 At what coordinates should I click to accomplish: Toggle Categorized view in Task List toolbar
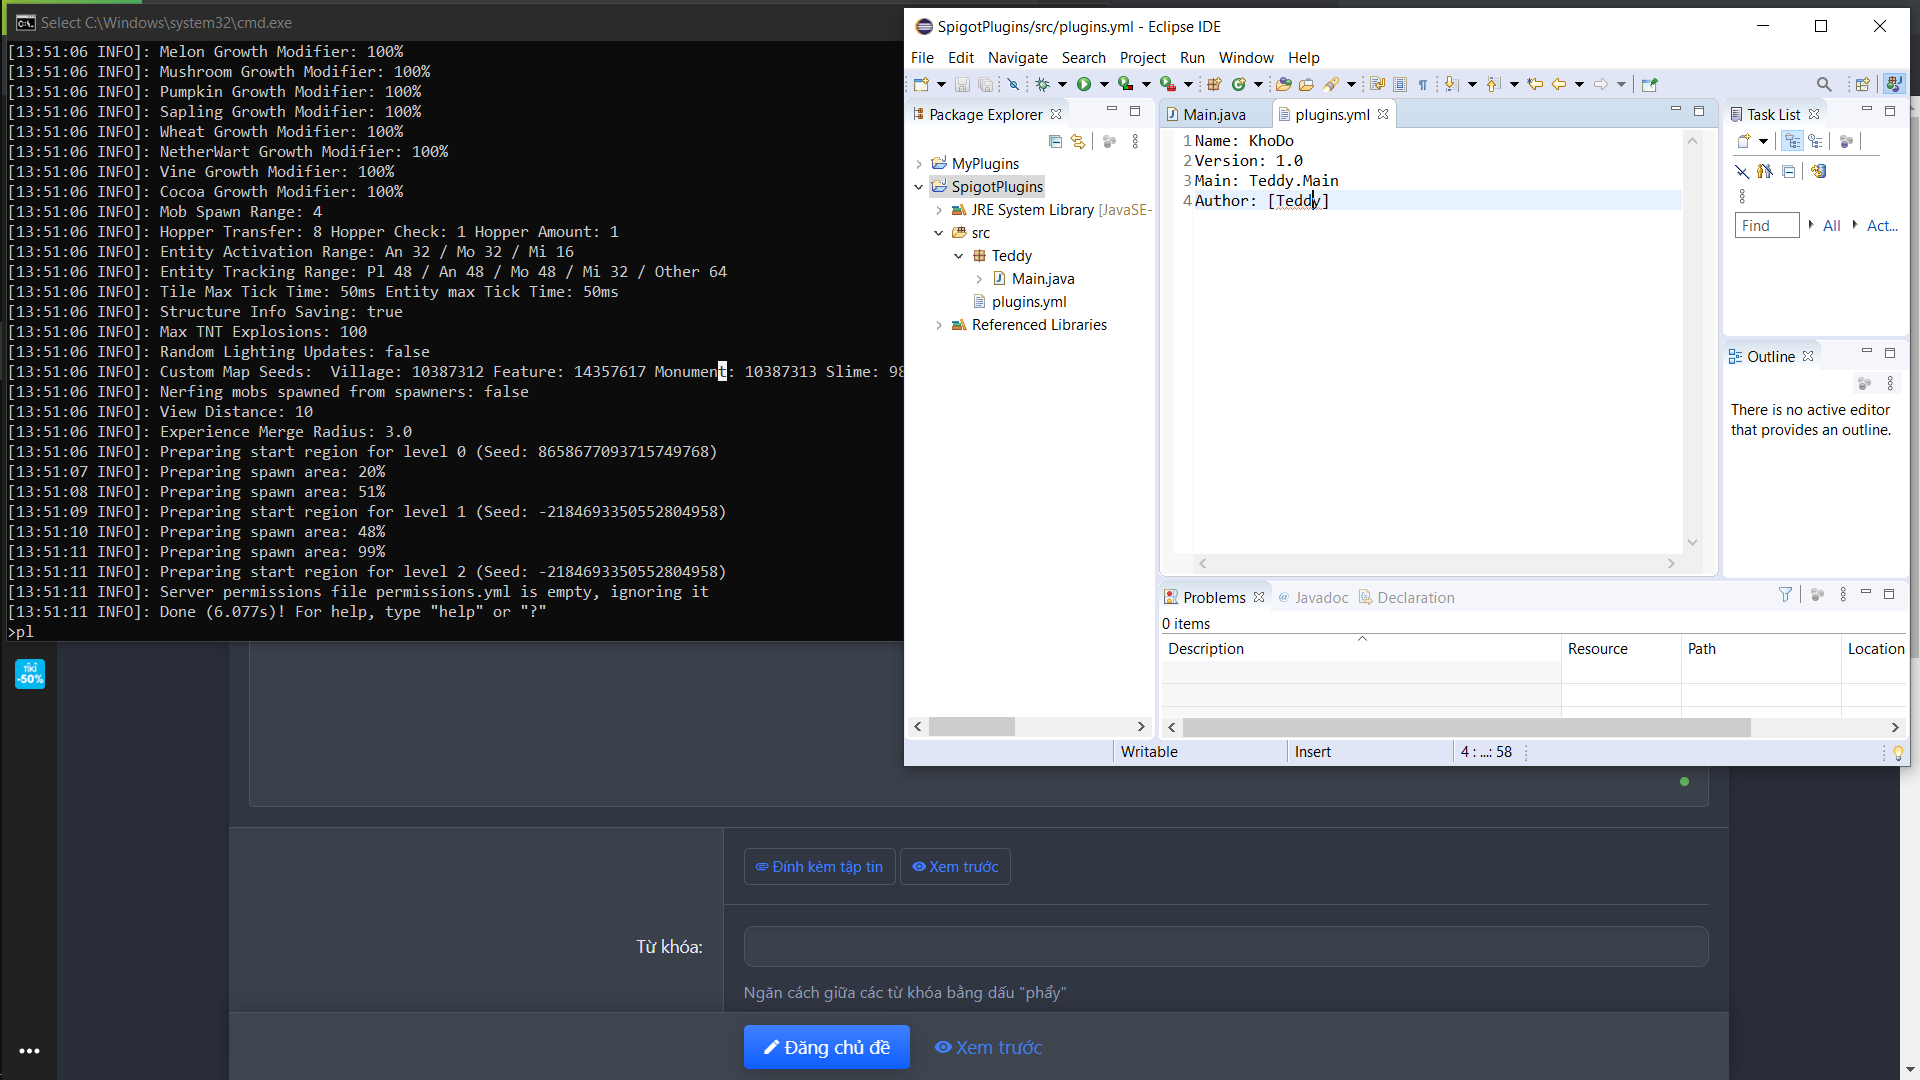1792,142
